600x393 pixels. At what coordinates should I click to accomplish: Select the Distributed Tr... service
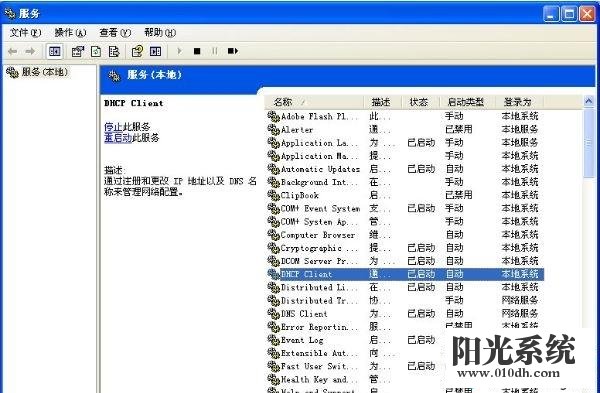pyautogui.click(x=404, y=300)
